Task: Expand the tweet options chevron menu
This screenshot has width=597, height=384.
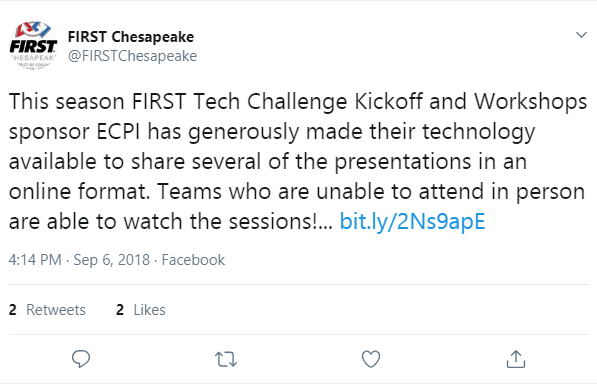Action: coord(581,35)
